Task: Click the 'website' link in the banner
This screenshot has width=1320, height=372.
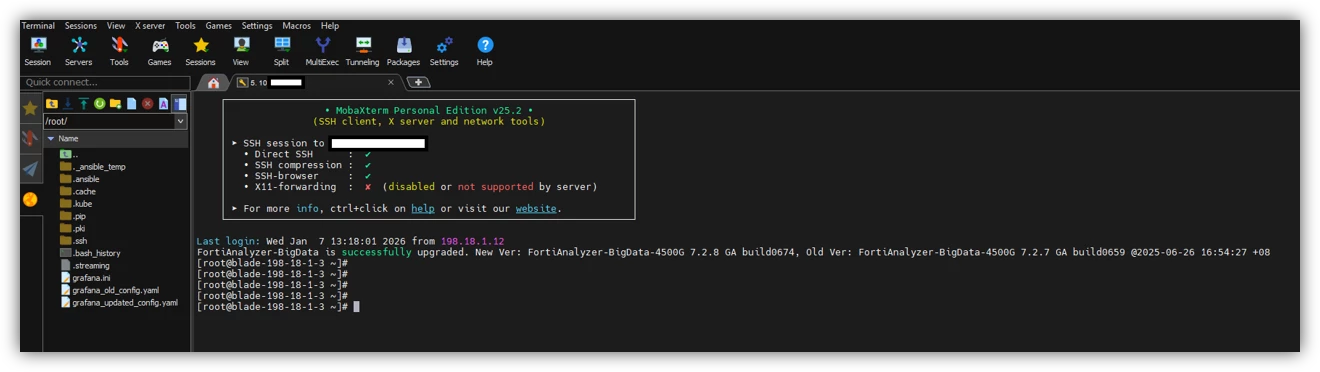Action: [x=536, y=209]
